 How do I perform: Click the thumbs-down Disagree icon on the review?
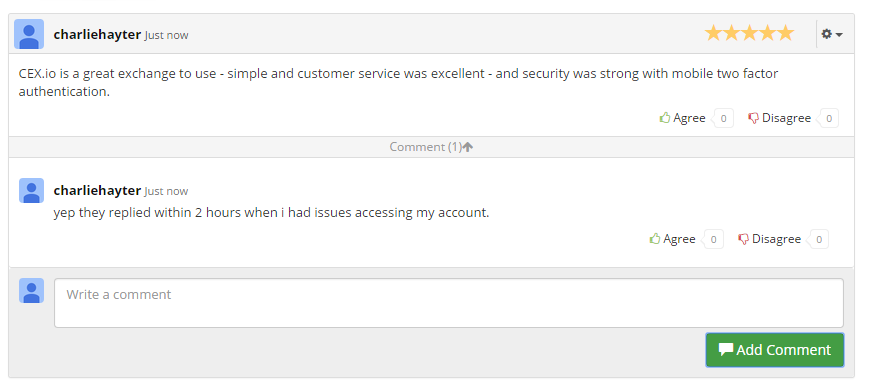(x=753, y=118)
